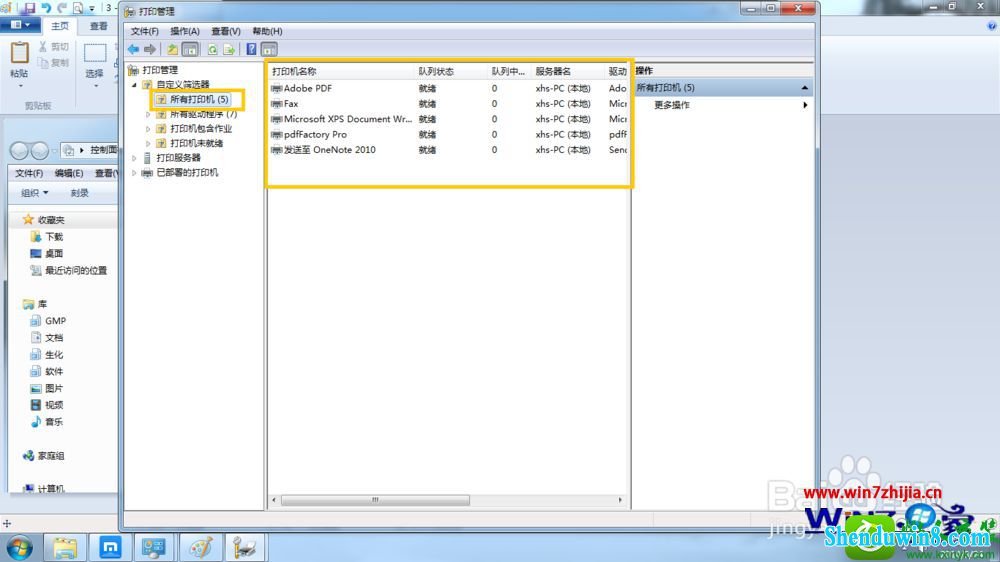
Task: Click the 选择 tool in Paint ribbon
Action: click(94, 64)
